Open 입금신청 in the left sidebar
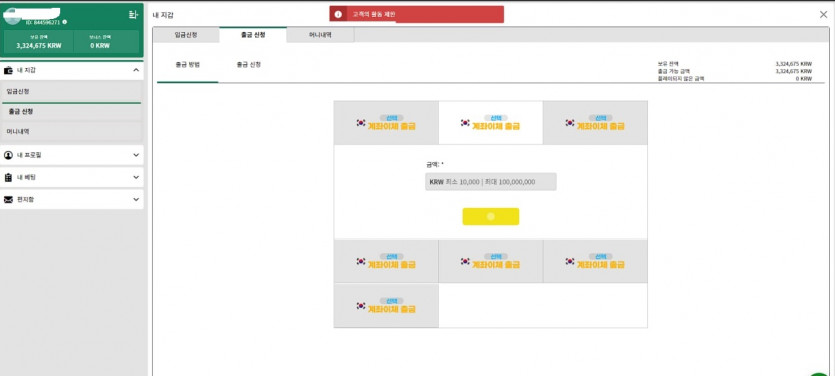835x376 pixels. [x=71, y=92]
